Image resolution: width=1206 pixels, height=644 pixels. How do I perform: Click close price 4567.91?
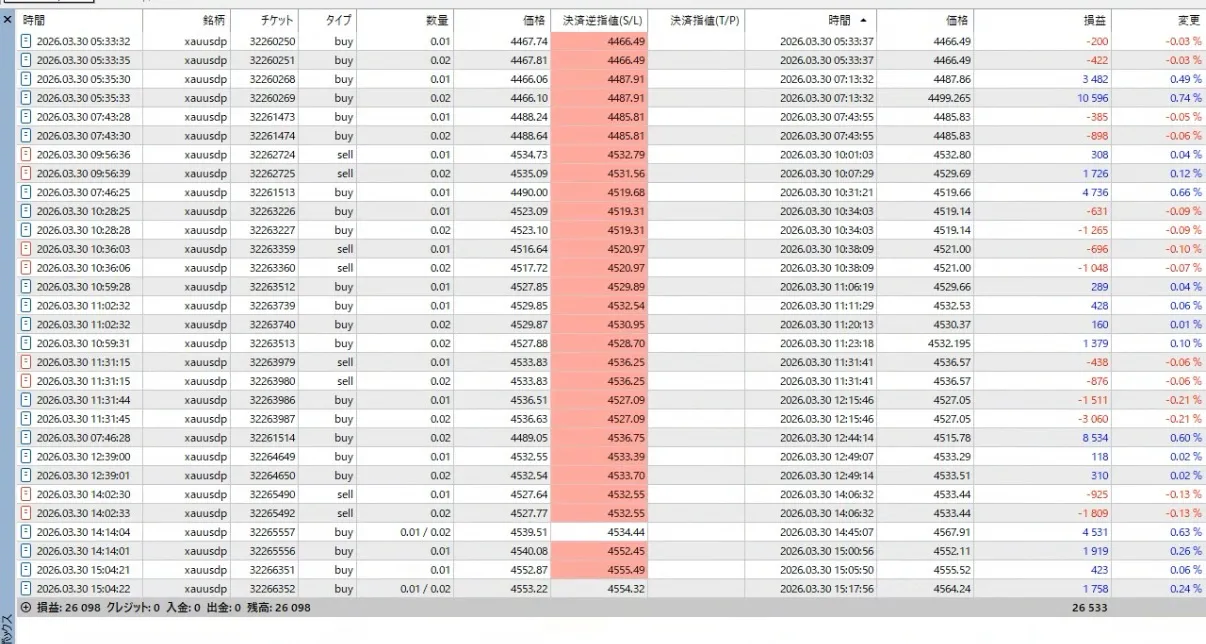(x=952, y=532)
